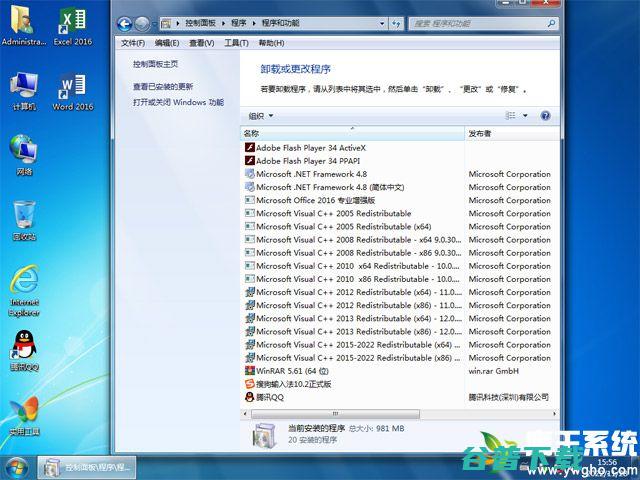The image size is (640, 480).
Task: Sort by the 发布者 column header
Action: pyautogui.click(x=512, y=133)
